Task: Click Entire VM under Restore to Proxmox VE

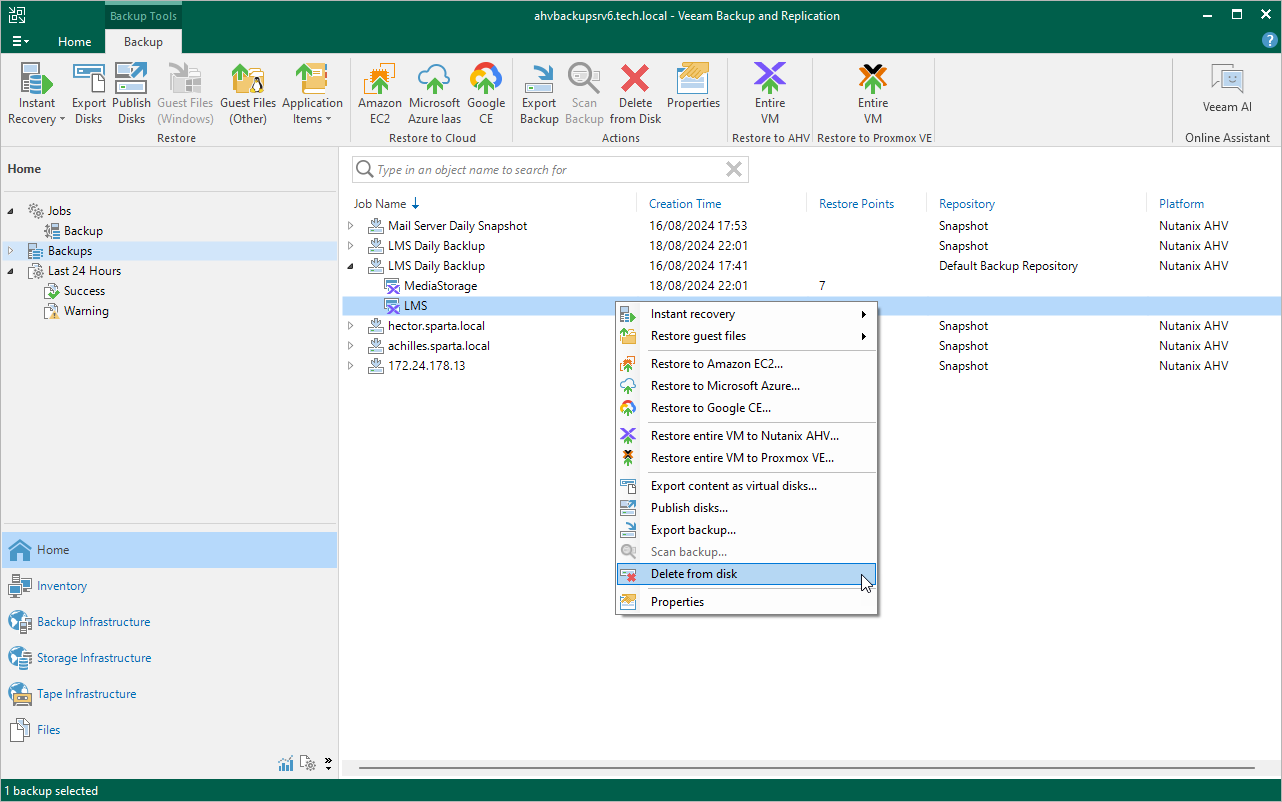Action: 873,94
